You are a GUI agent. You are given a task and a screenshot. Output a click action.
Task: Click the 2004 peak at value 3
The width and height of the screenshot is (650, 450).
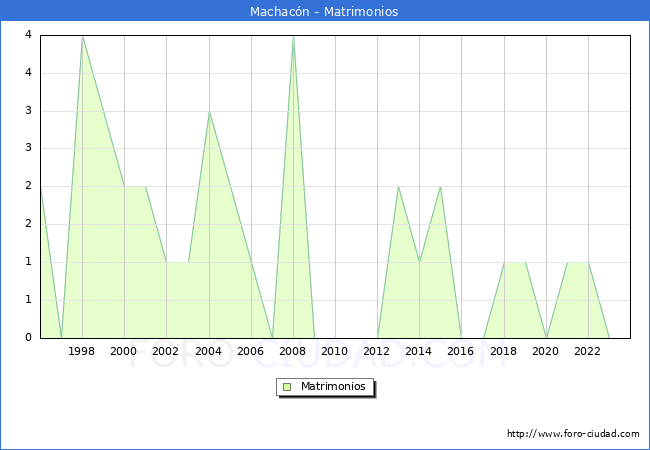[x=208, y=111]
